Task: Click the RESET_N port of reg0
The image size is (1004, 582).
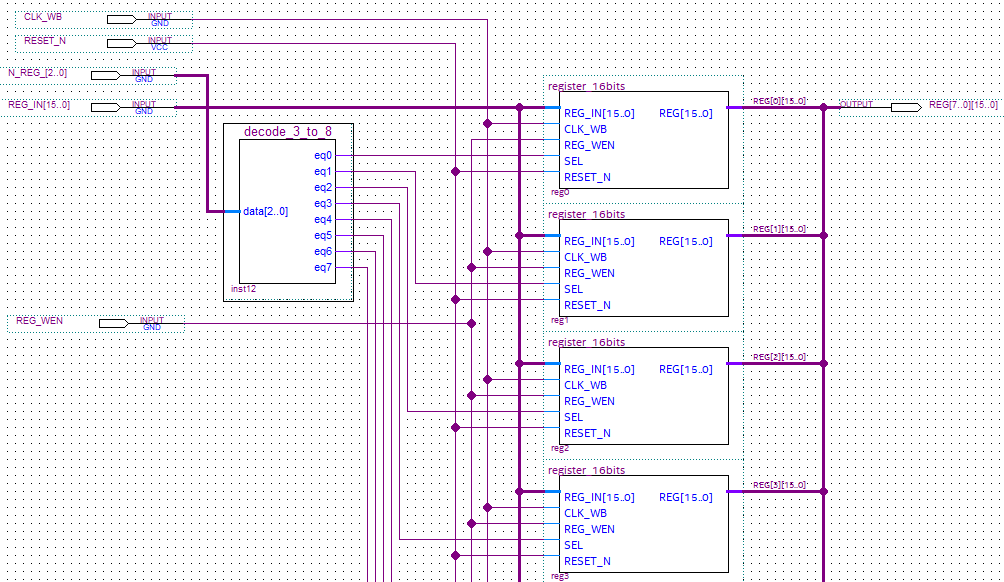Action: [x=587, y=177]
